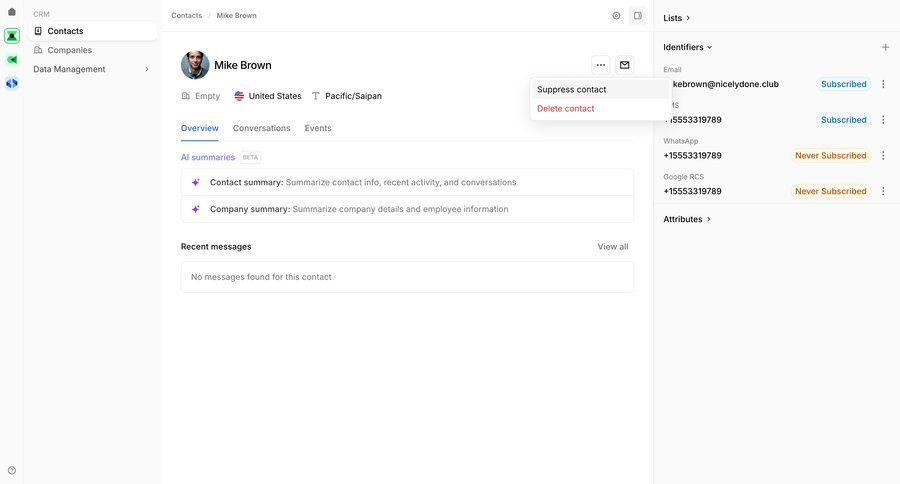The height and width of the screenshot is (484, 900).
Task: Click sparkle icon beside Company summary
Action: (196, 209)
